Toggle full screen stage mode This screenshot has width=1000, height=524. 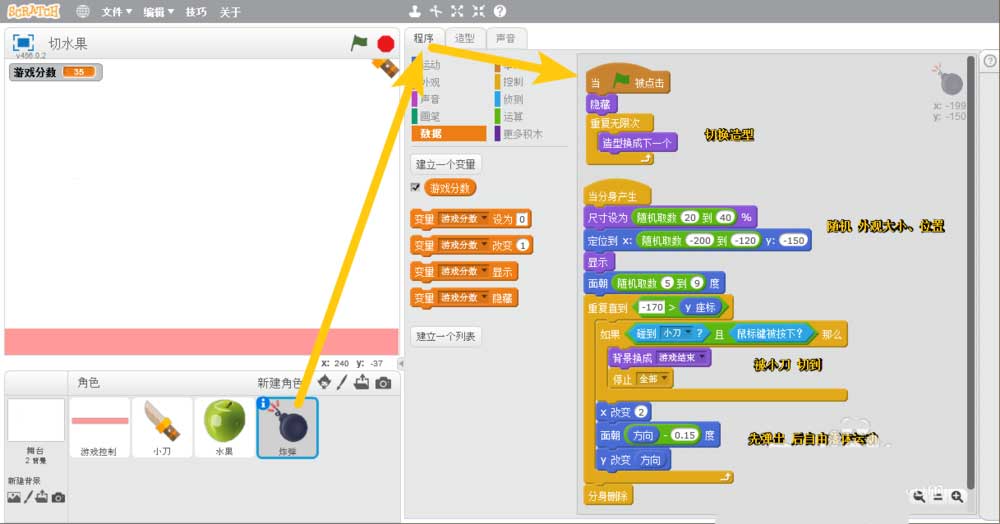coord(23,43)
